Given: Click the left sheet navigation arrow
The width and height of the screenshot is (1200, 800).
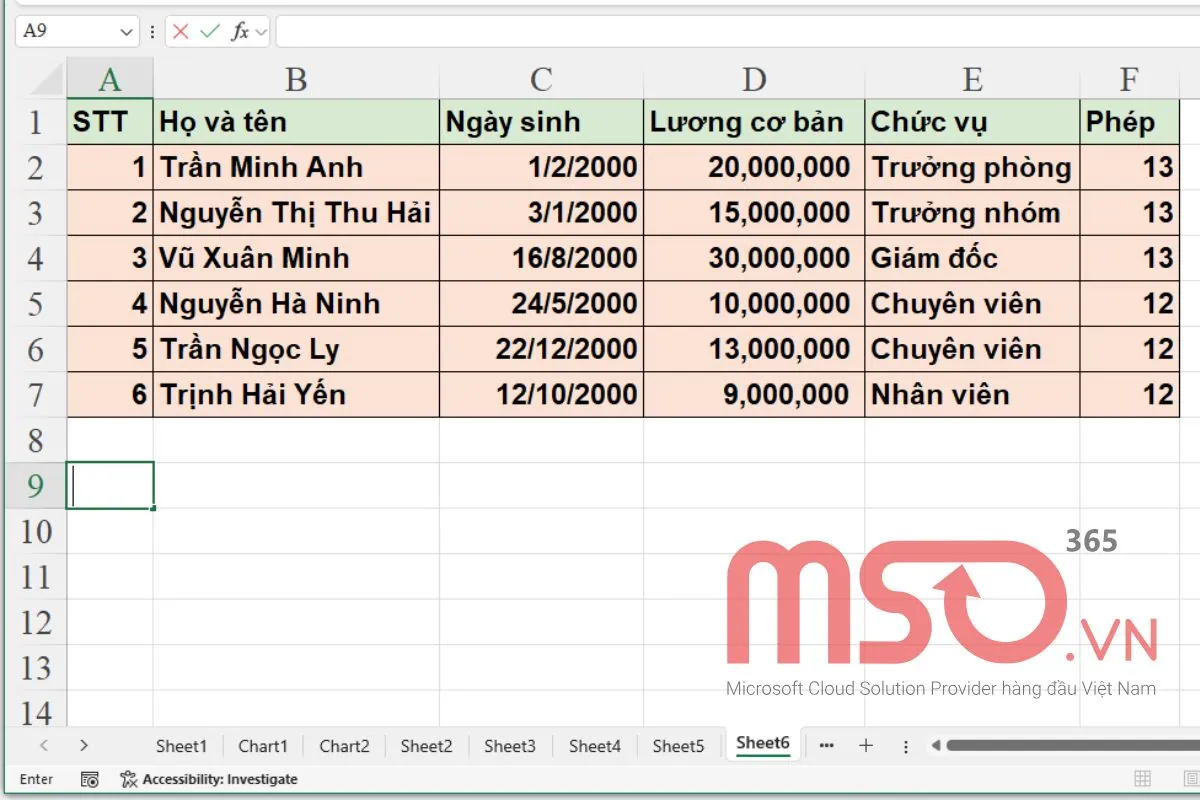Looking at the screenshot, I should (x=46, y=745).
